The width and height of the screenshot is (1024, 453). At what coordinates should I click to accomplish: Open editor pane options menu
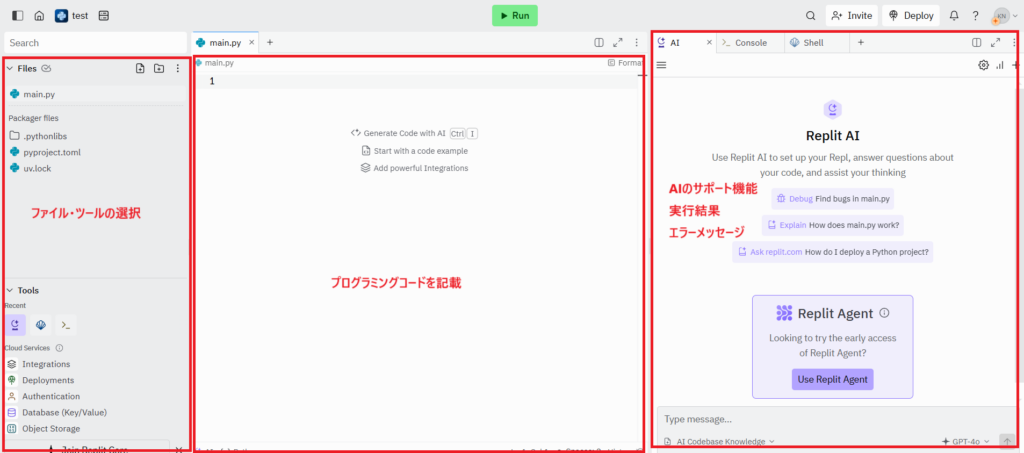637,42
